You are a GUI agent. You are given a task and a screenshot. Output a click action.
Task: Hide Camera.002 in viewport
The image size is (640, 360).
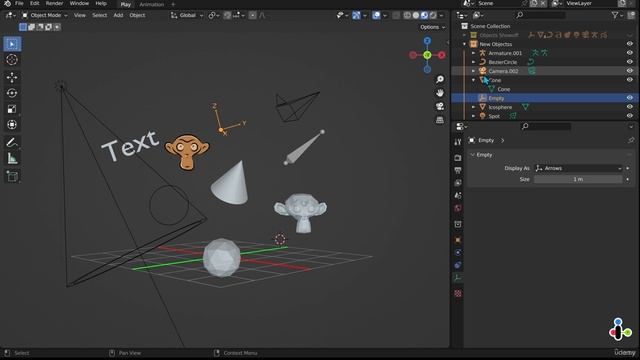coord(630,71)
